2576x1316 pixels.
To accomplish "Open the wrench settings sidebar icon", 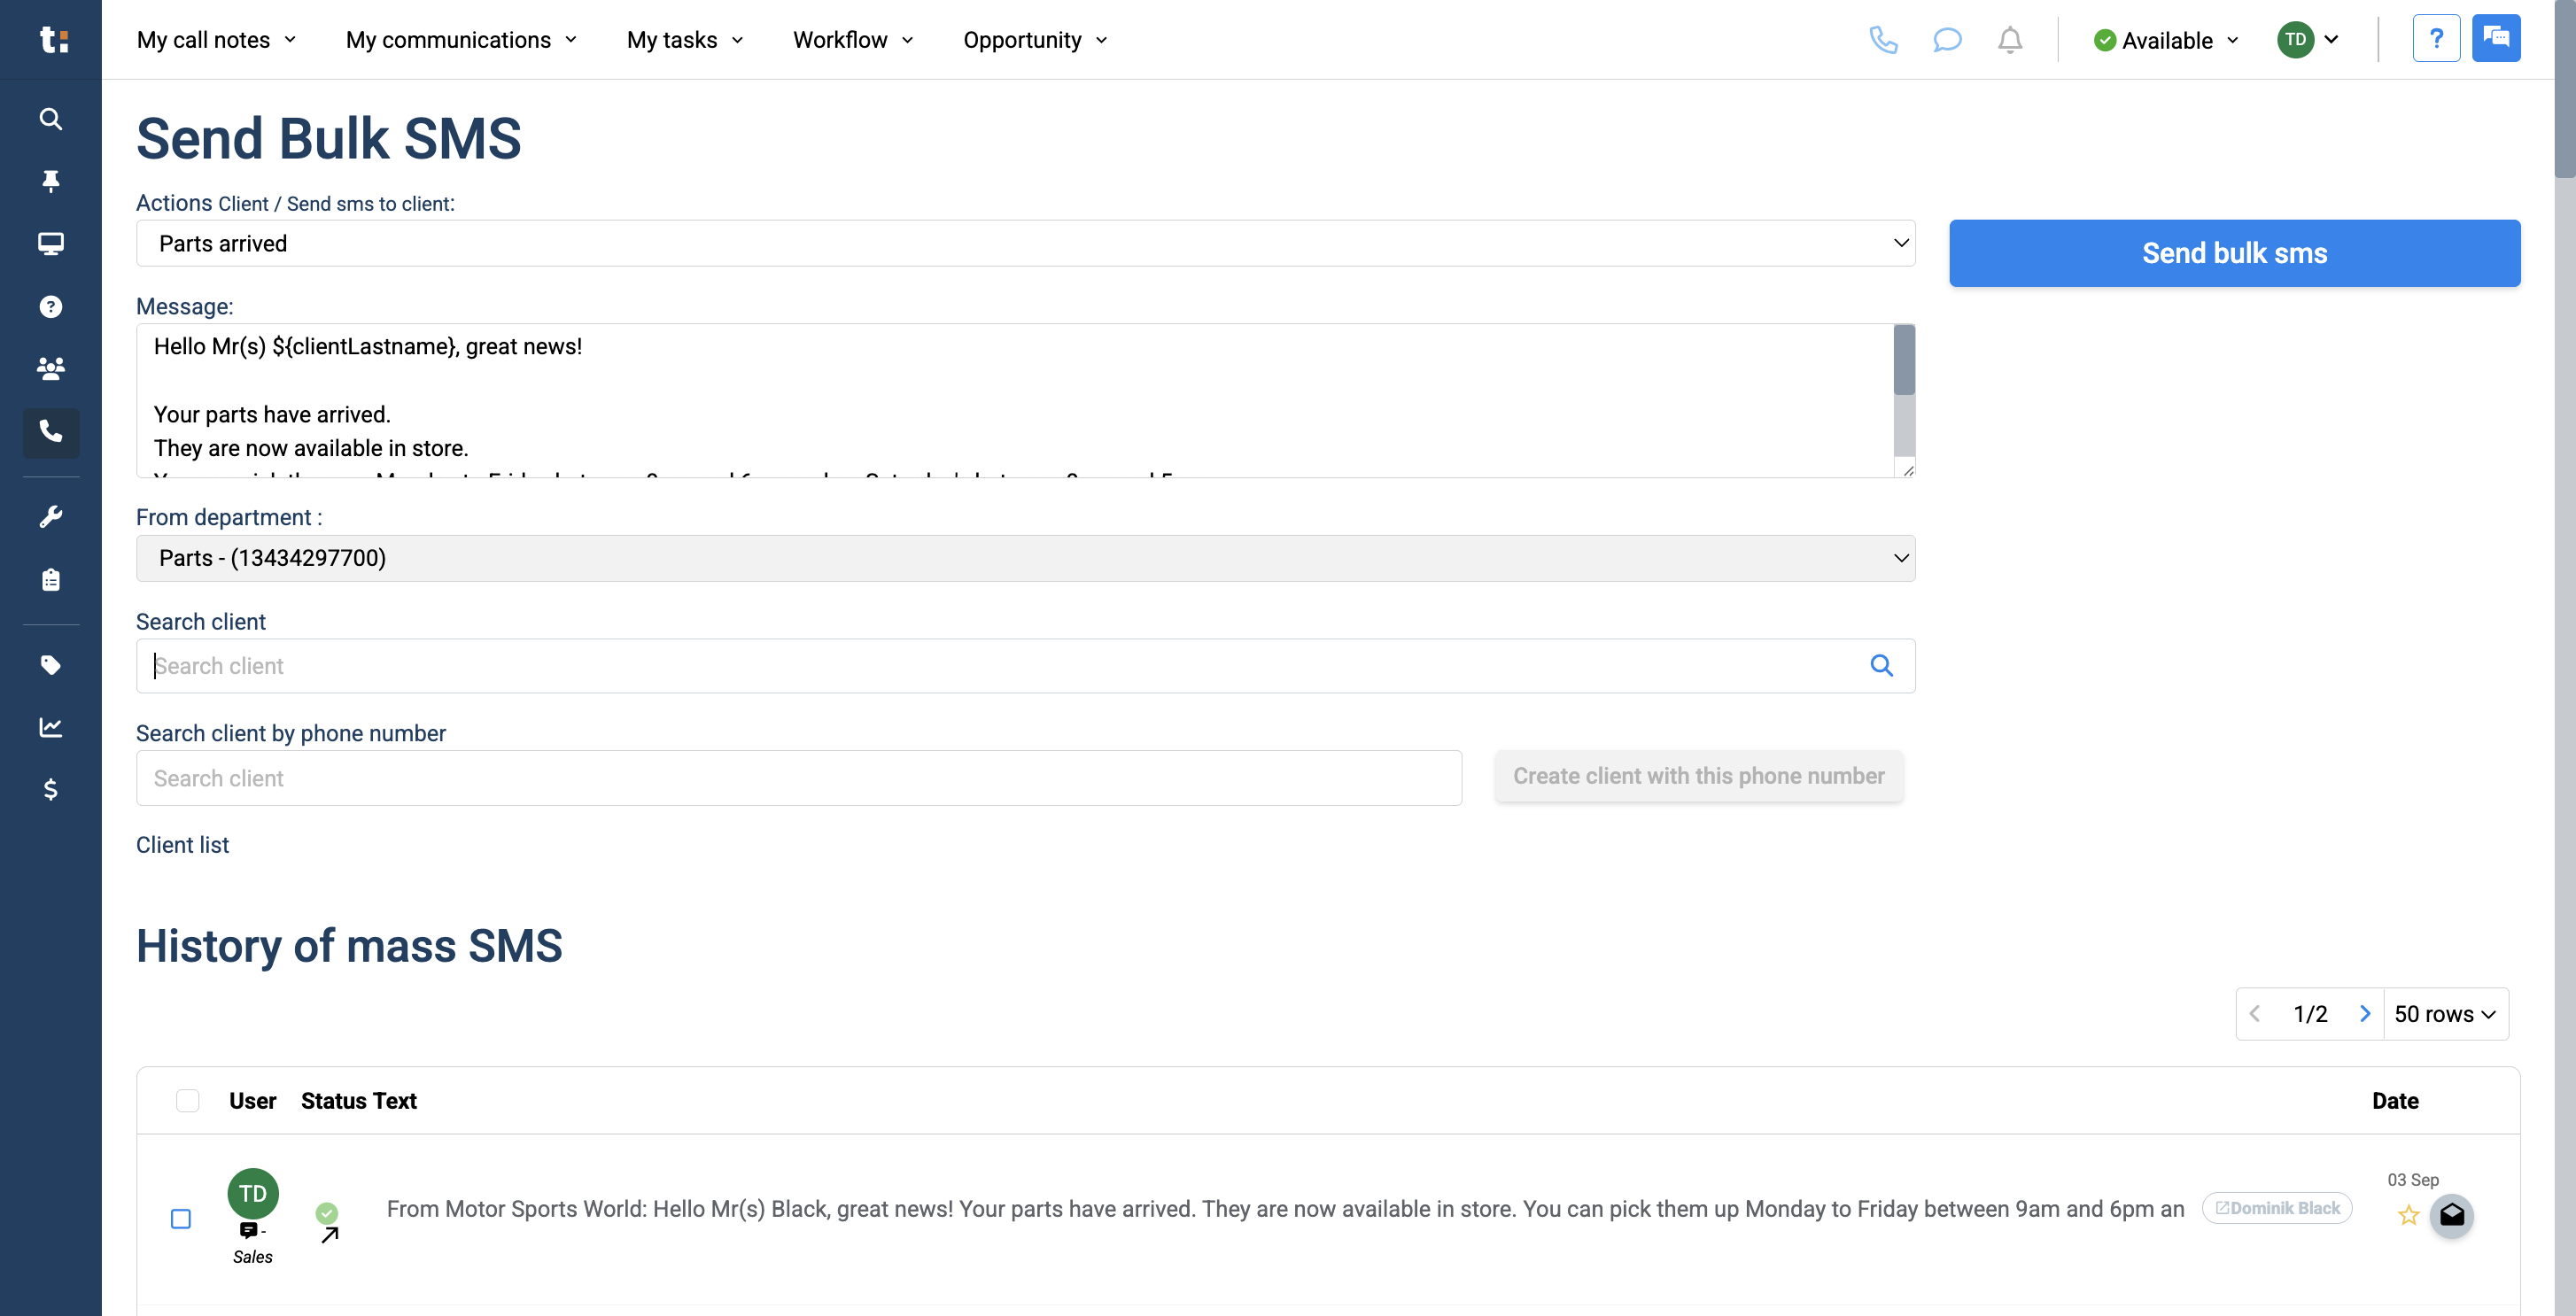I will pyautogui.click(x=50, y=515).
